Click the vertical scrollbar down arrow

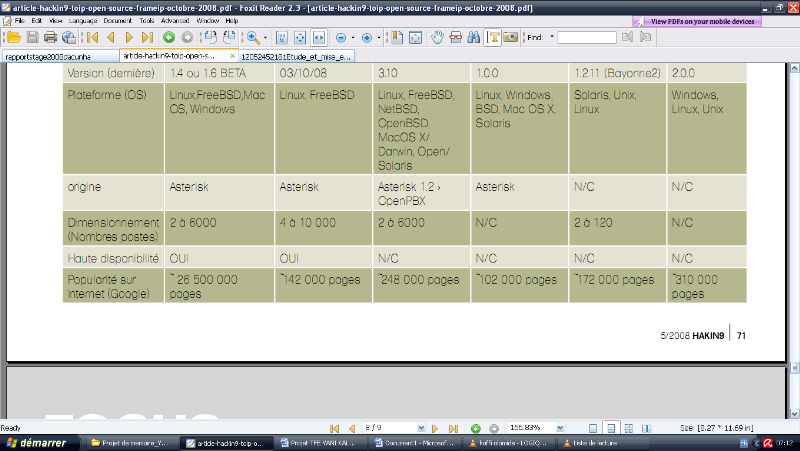click(x=794, y=414)
